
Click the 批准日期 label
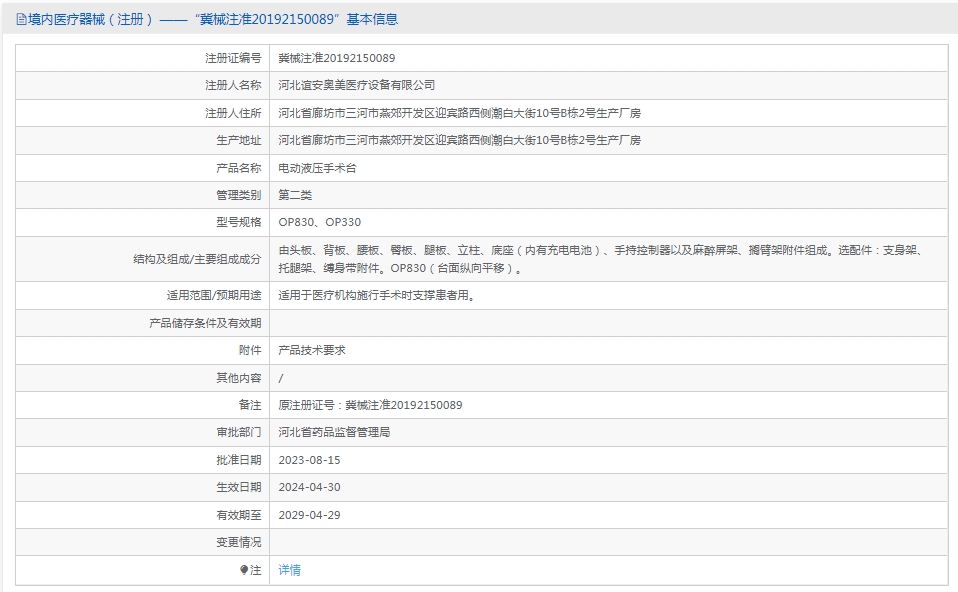(238, 460)
